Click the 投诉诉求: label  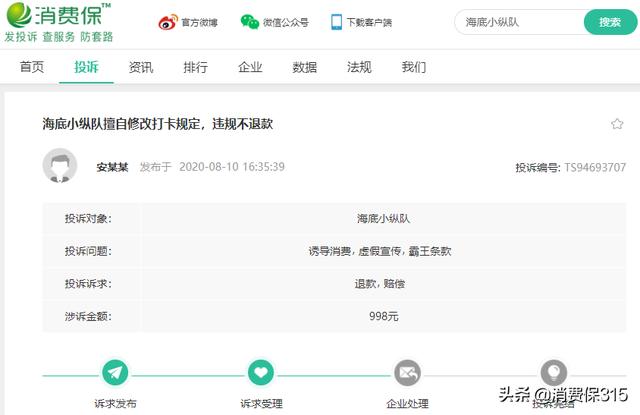click(88, 284)
